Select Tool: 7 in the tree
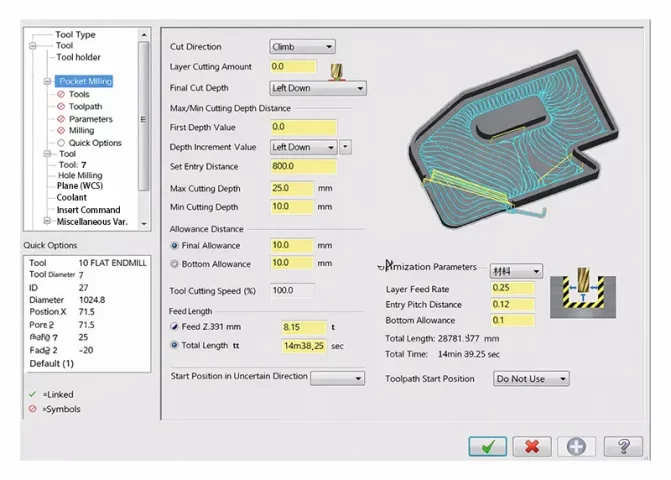Screen dimensions: 671x480 click(72, 165)
